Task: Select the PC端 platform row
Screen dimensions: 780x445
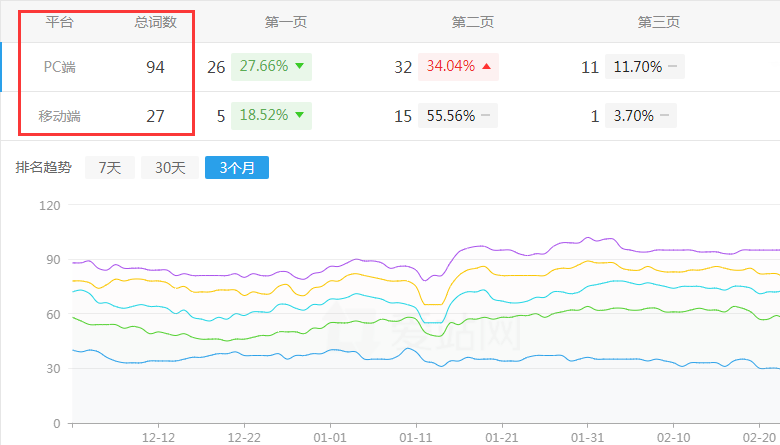Action: pos(60,67)
